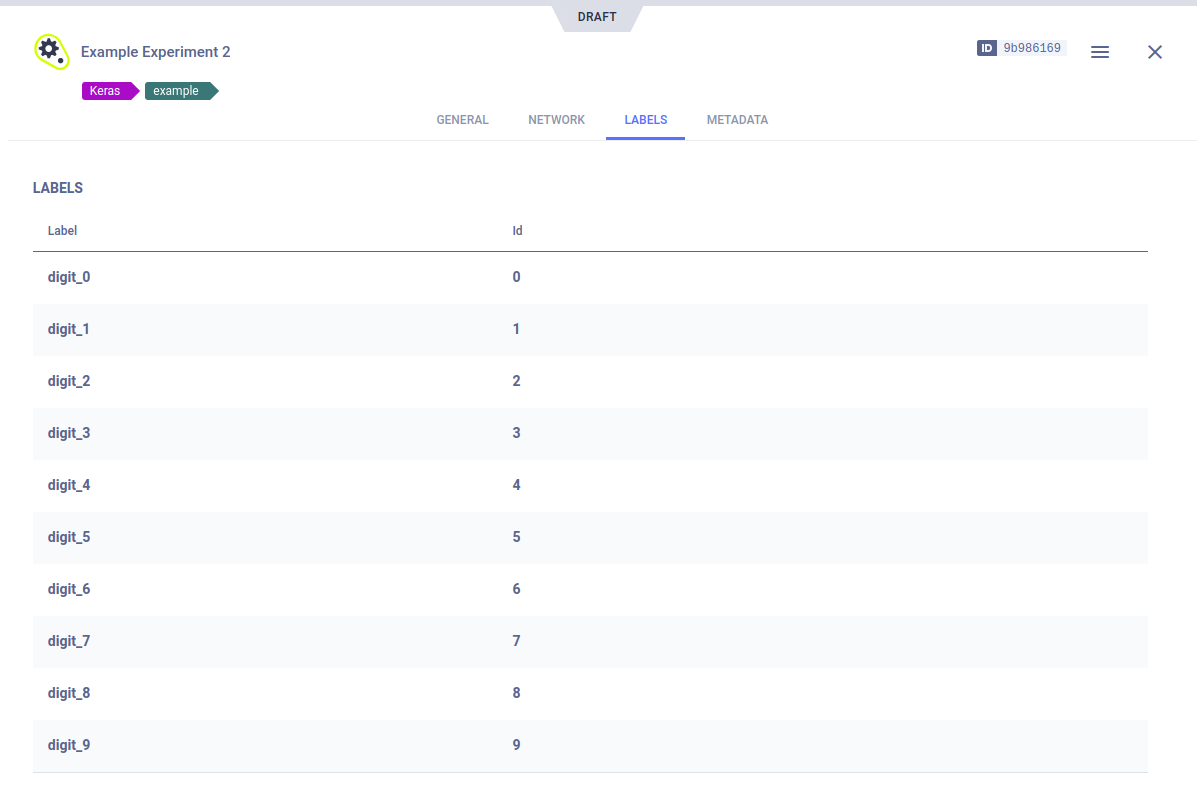Image resolution: width=1197 pixels, height=807 pixels.
Task: Click the Id value 7 in digit_7 row
Action: (x=516, y=641)
